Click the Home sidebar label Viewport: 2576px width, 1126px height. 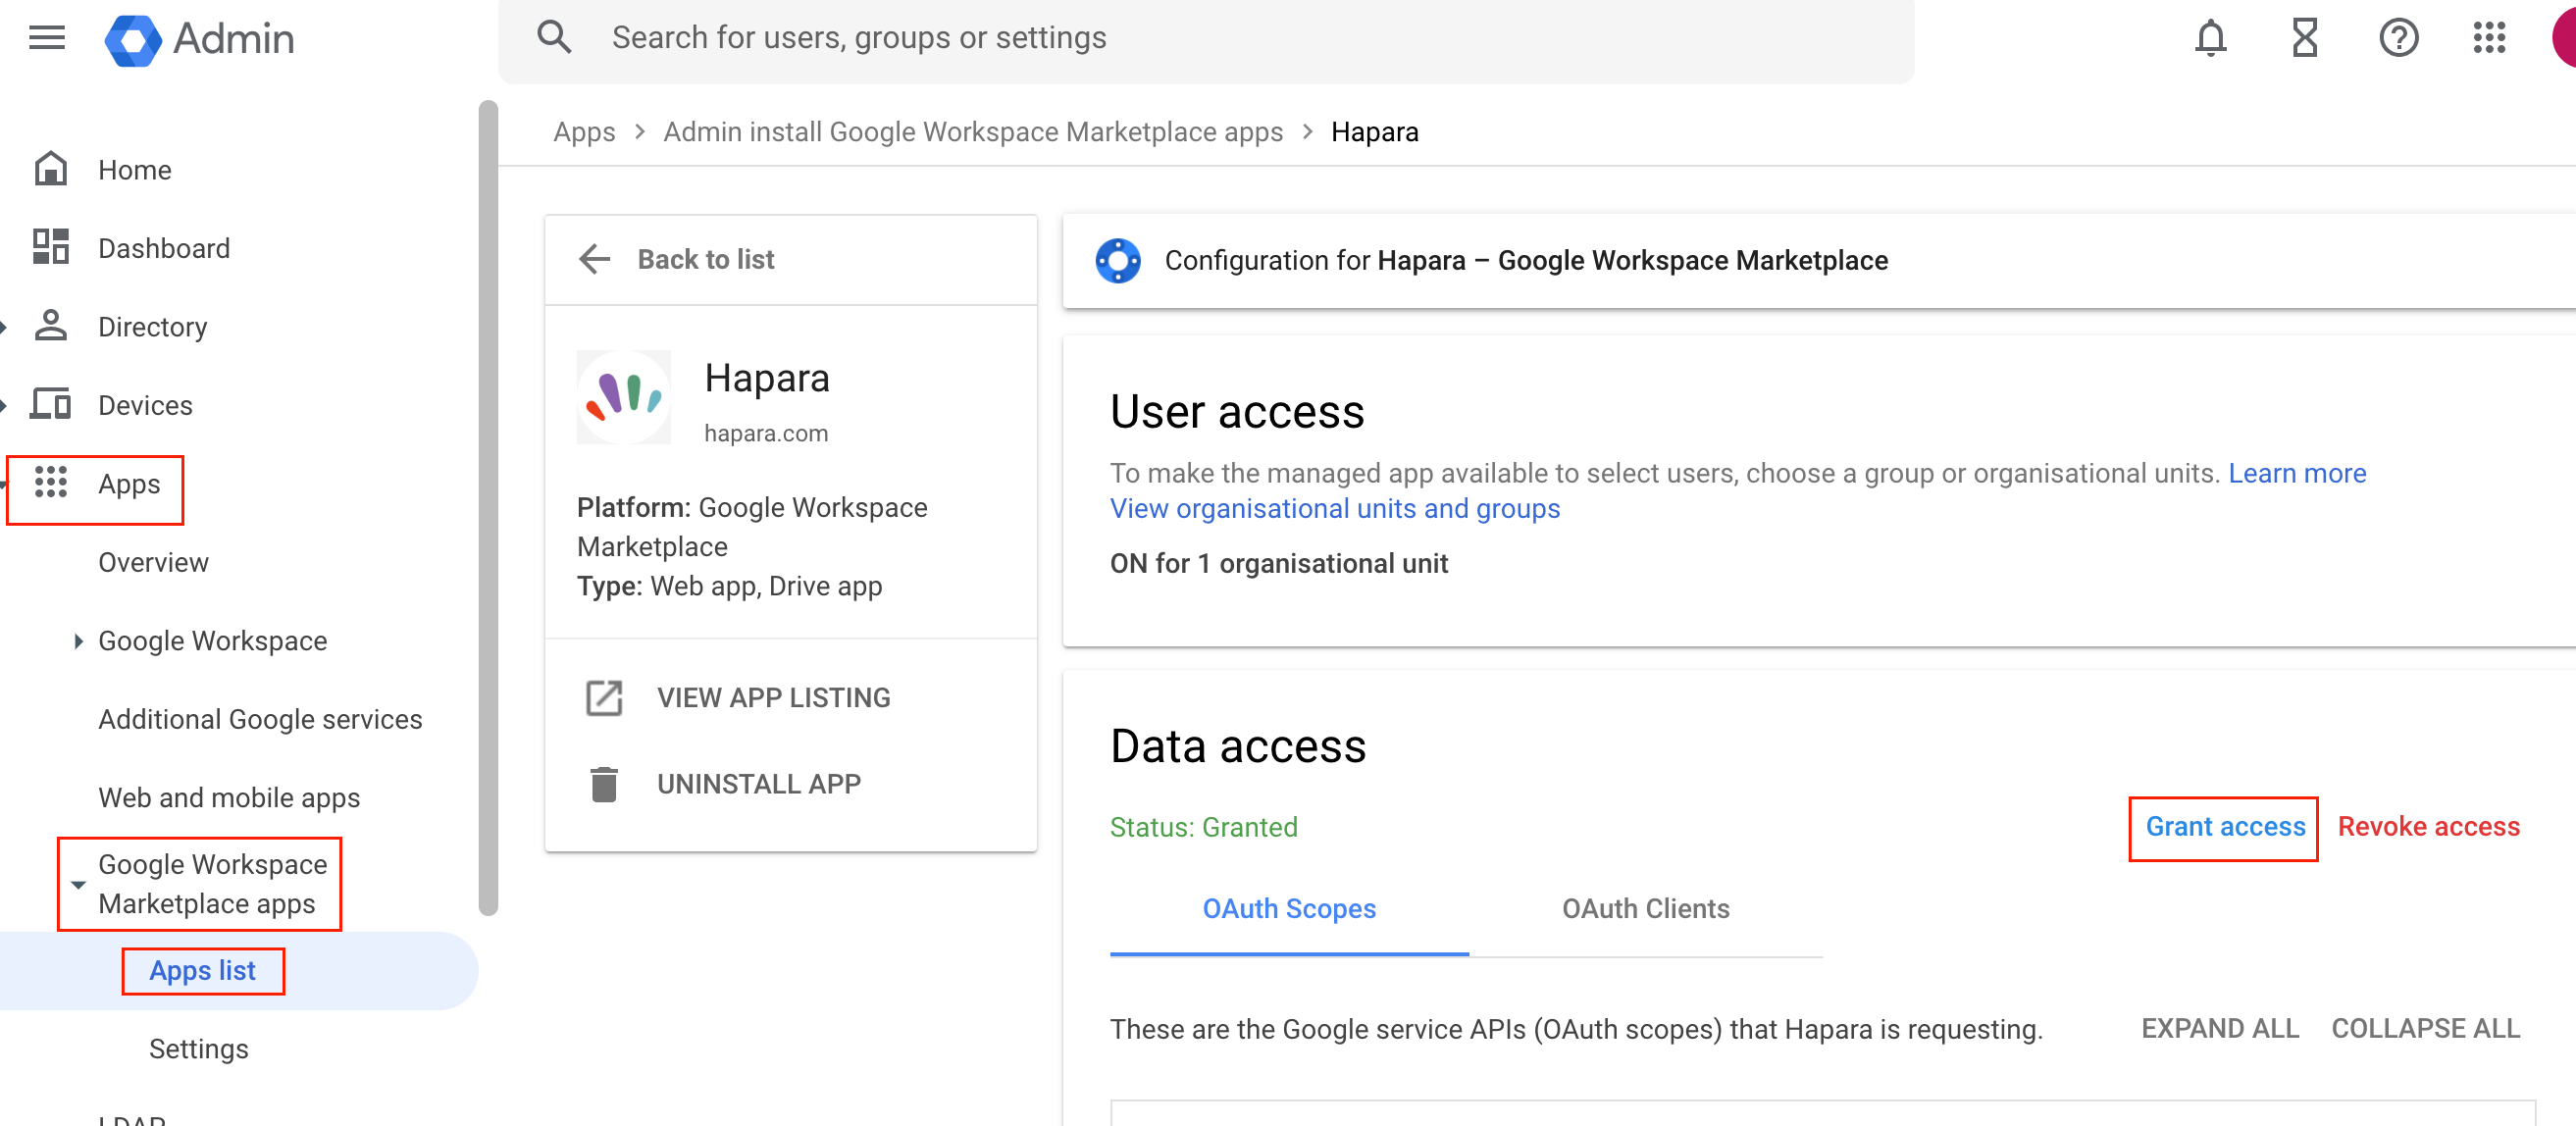pyautogui.click(x=134, y=169)
